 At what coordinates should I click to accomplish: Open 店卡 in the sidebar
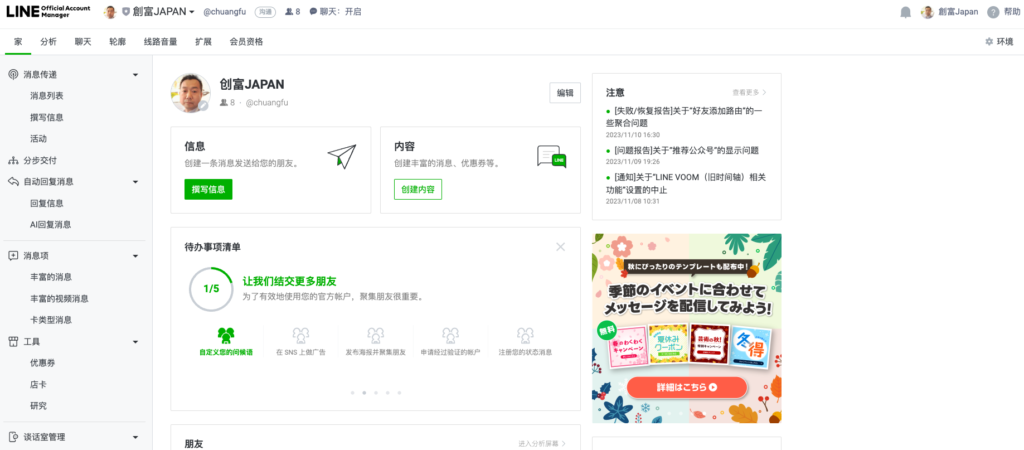[x=39, y=384]
